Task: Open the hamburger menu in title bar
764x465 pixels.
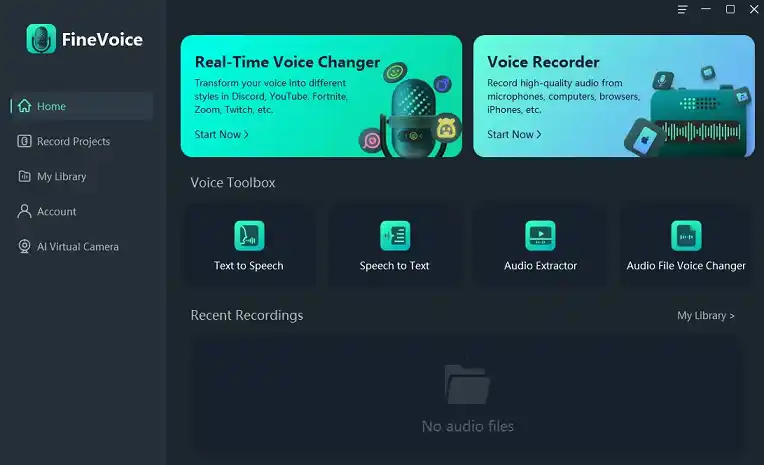Action: (683, 9)
